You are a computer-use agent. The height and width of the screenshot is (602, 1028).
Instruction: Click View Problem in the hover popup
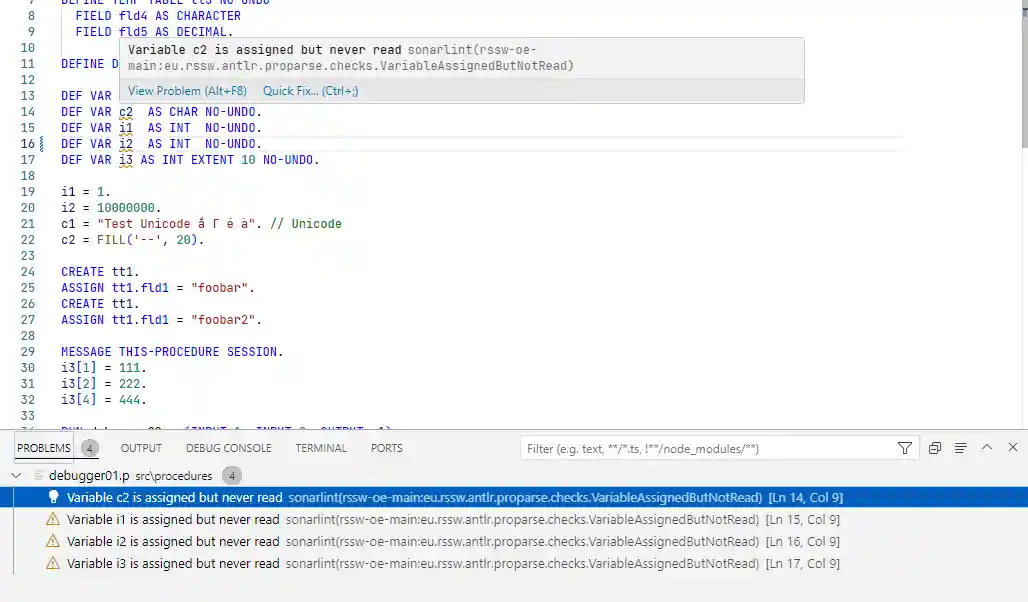point(187,91)
